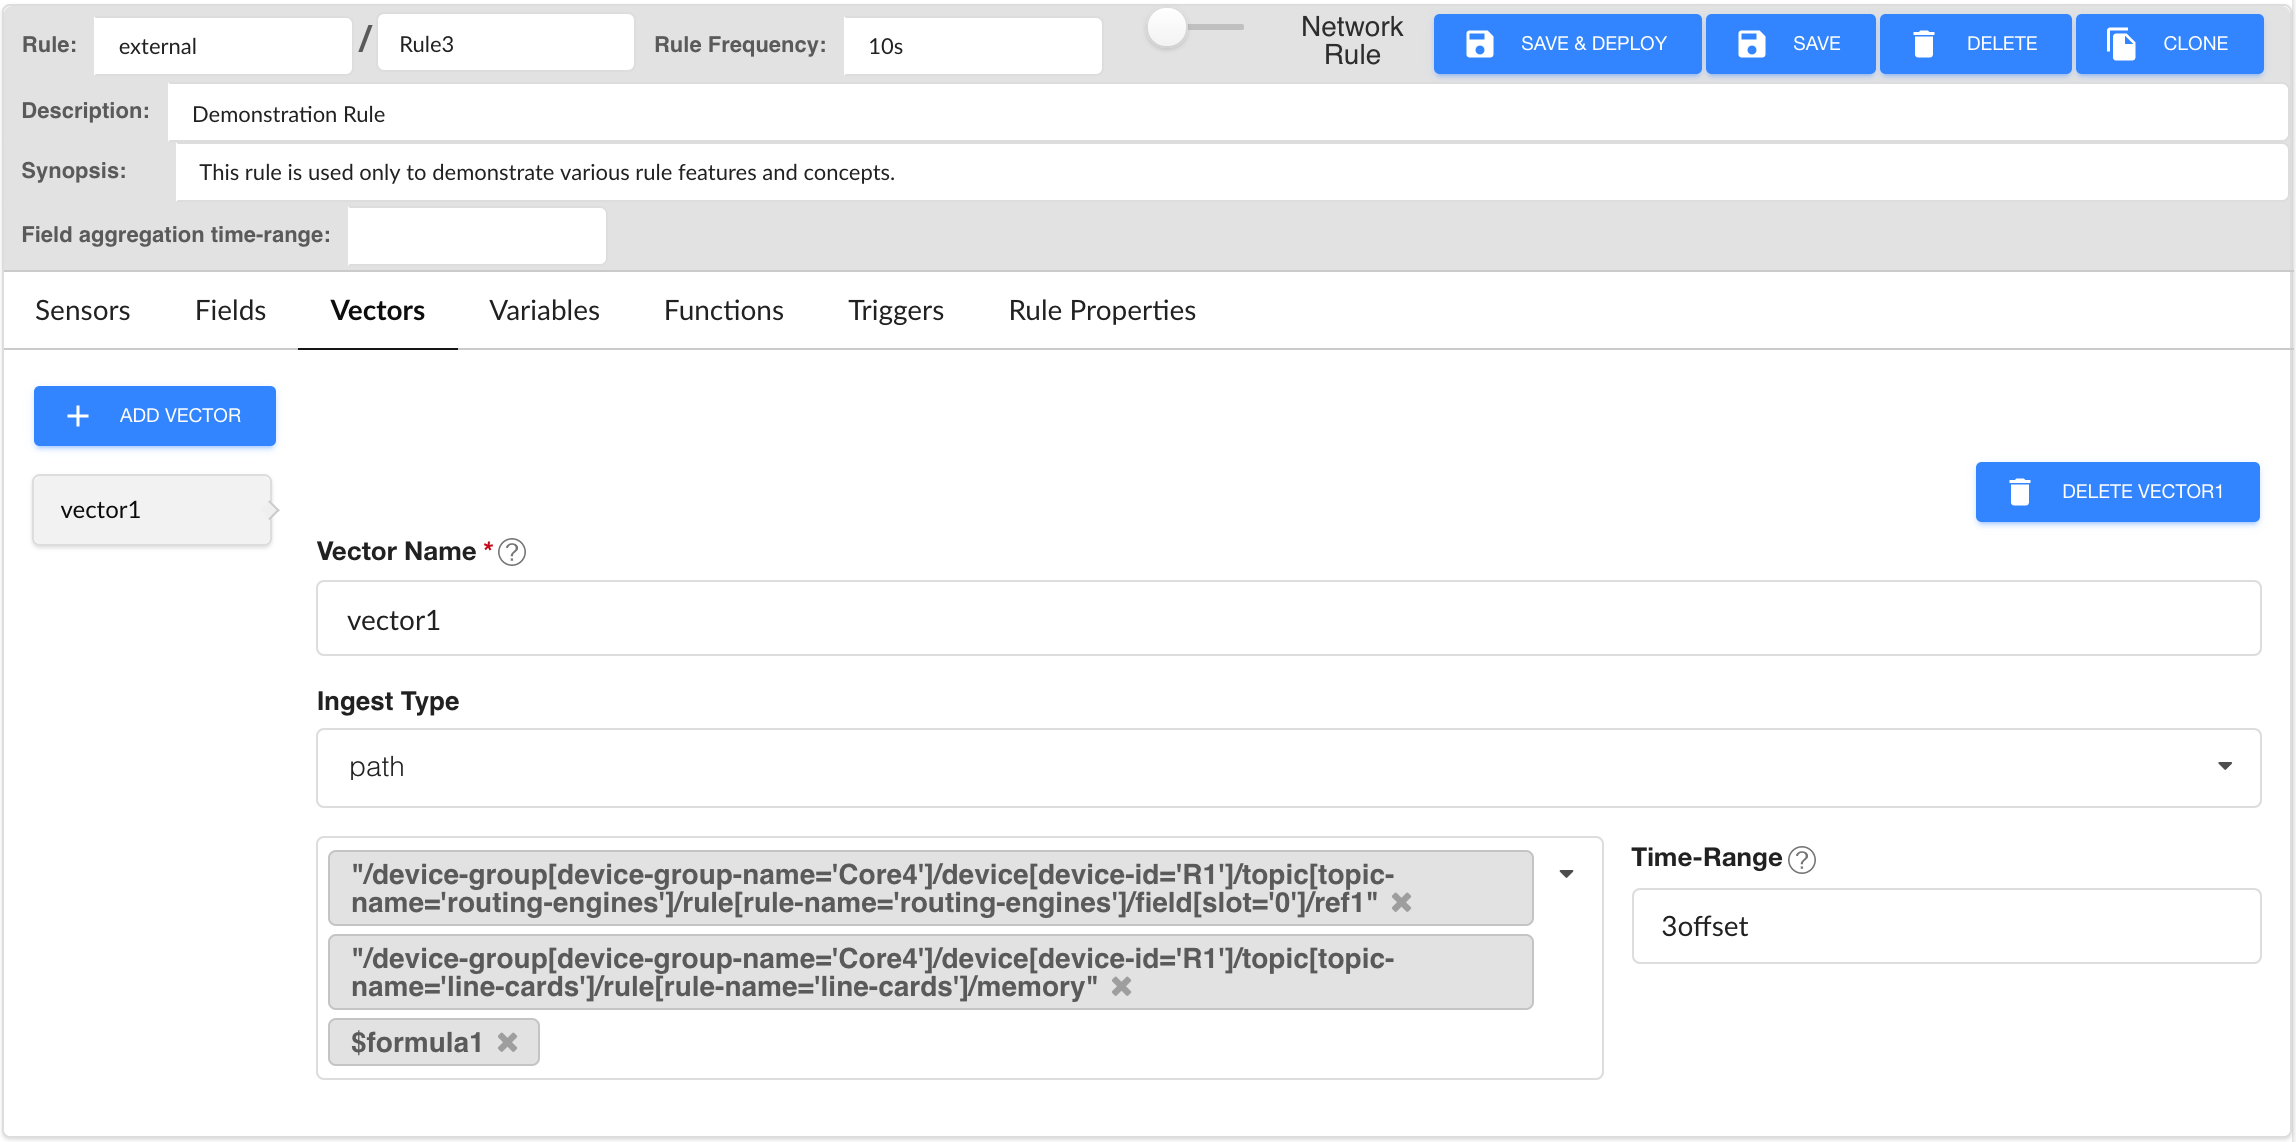
Task: Click the Time-Range help question icon
Action: (1802, 859)
